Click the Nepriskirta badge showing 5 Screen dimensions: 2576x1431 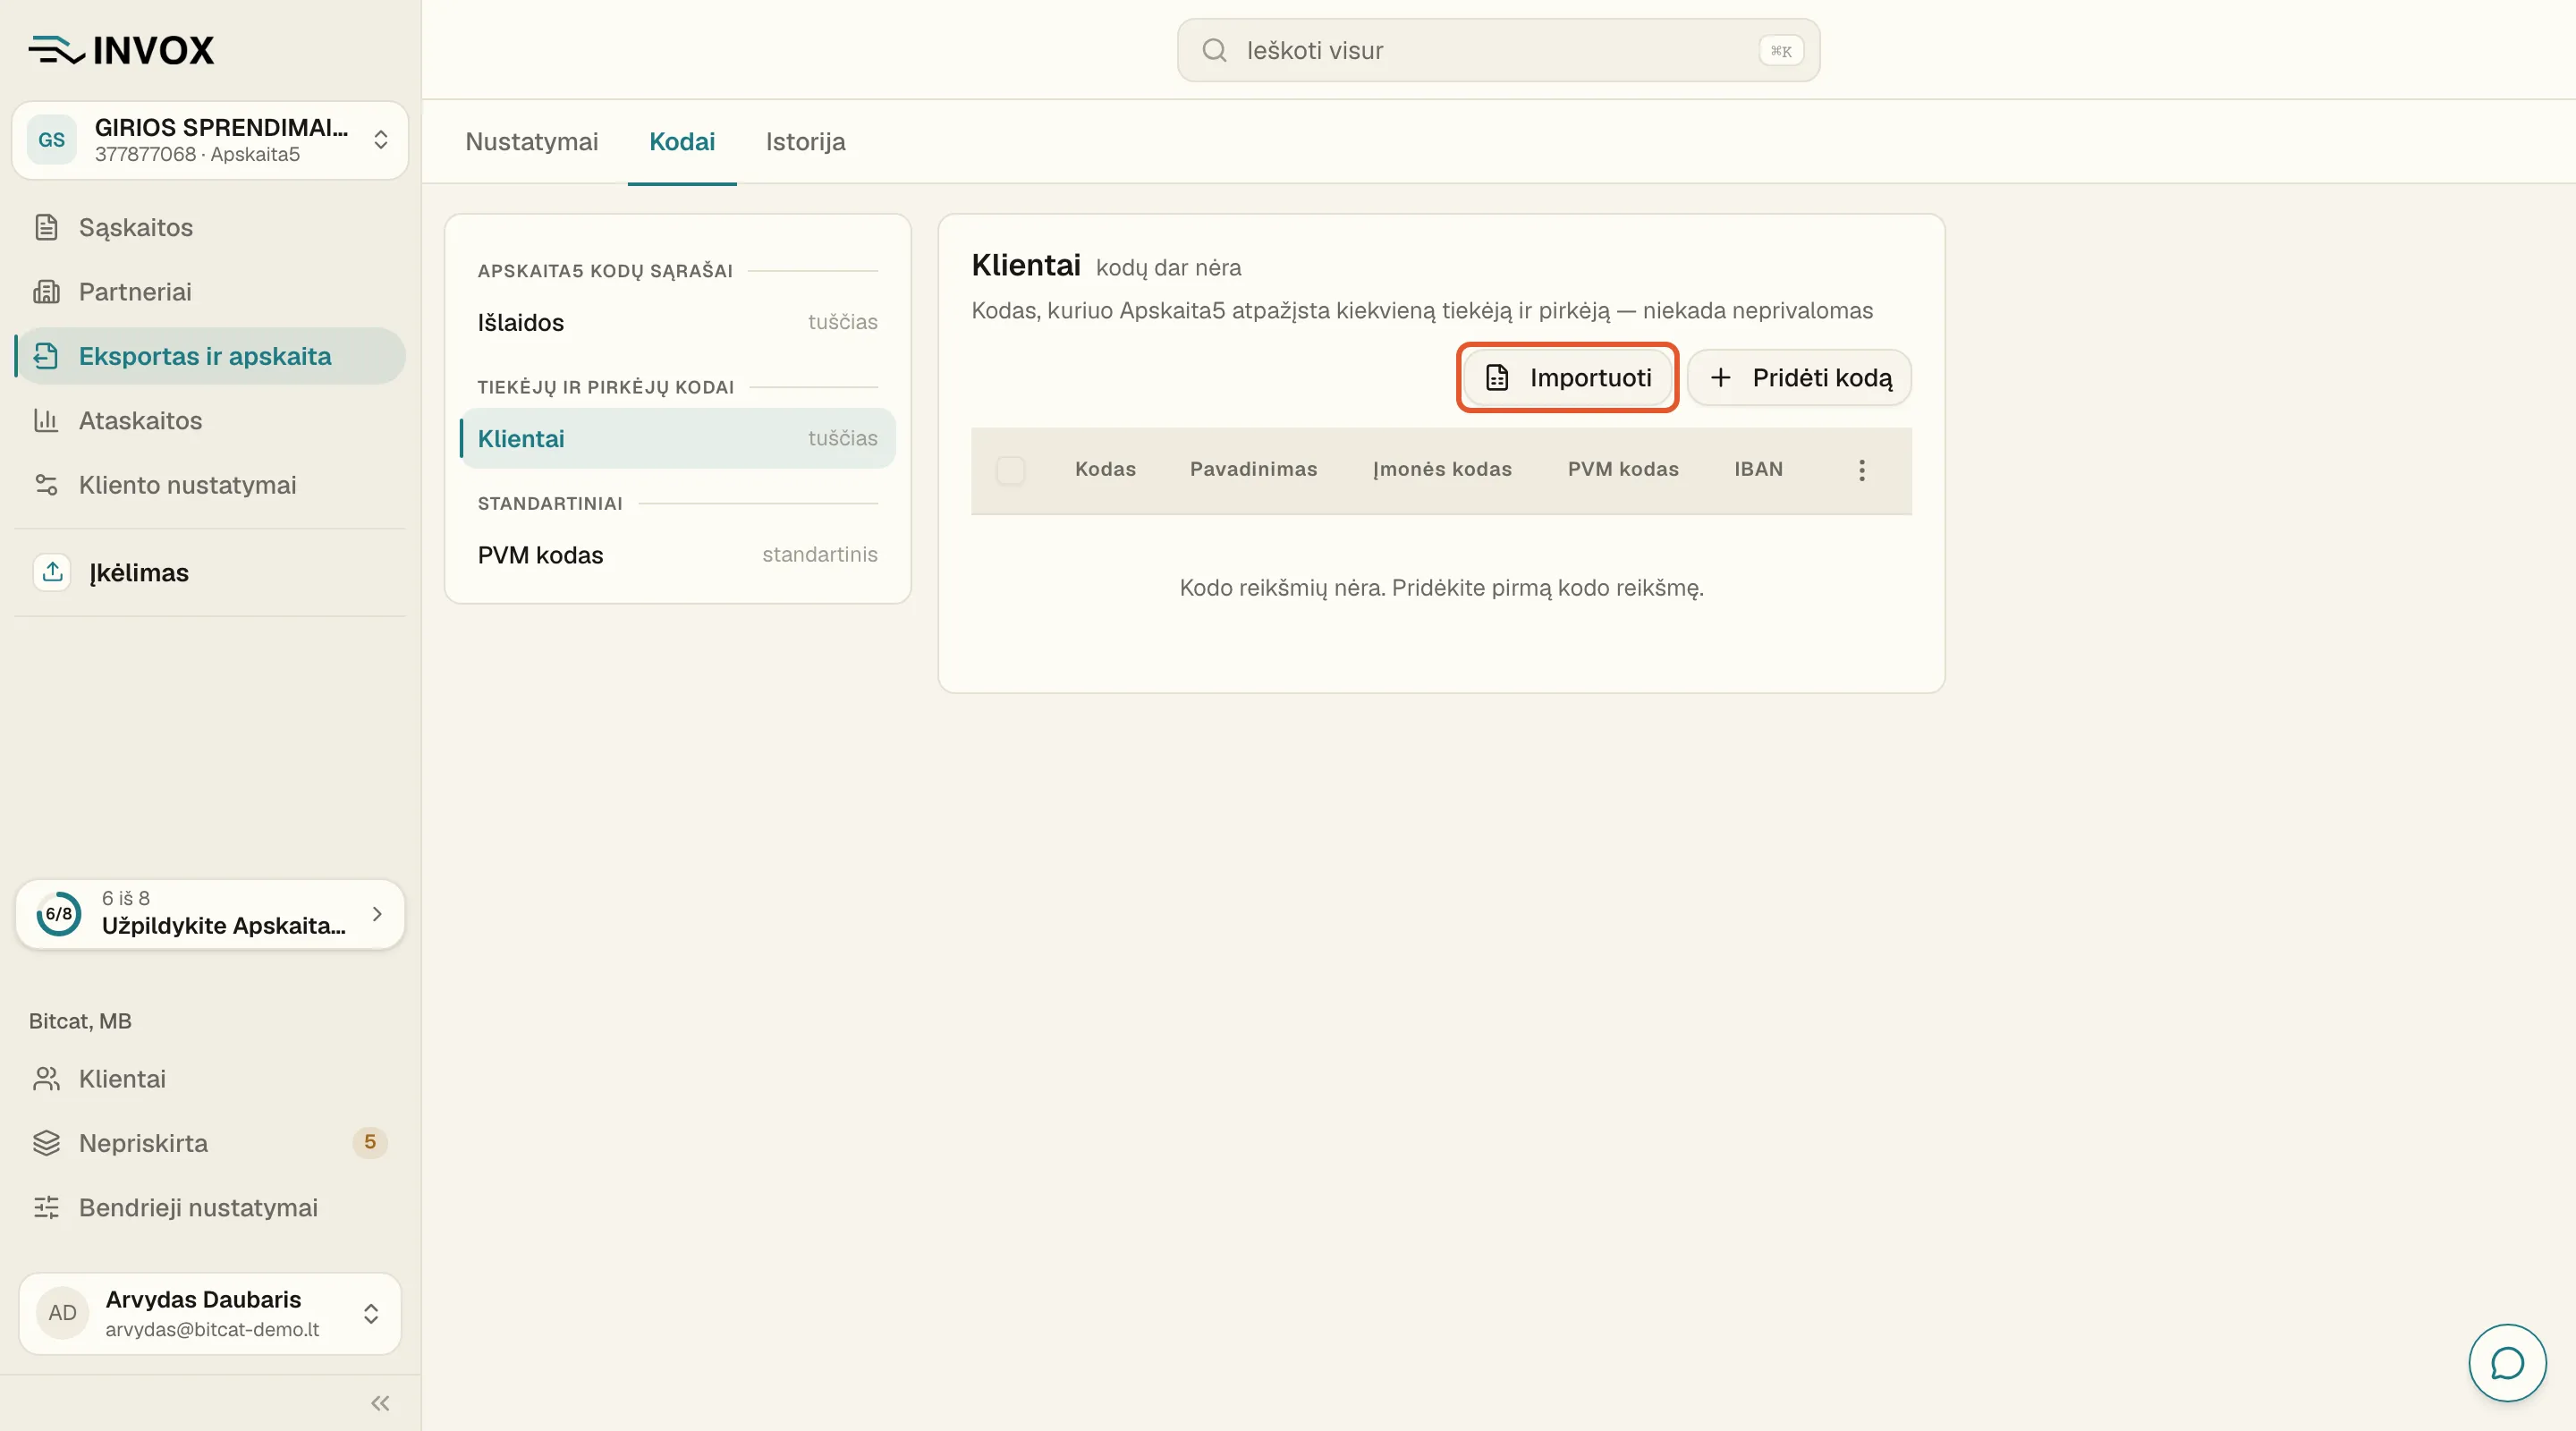[370, 1142]
